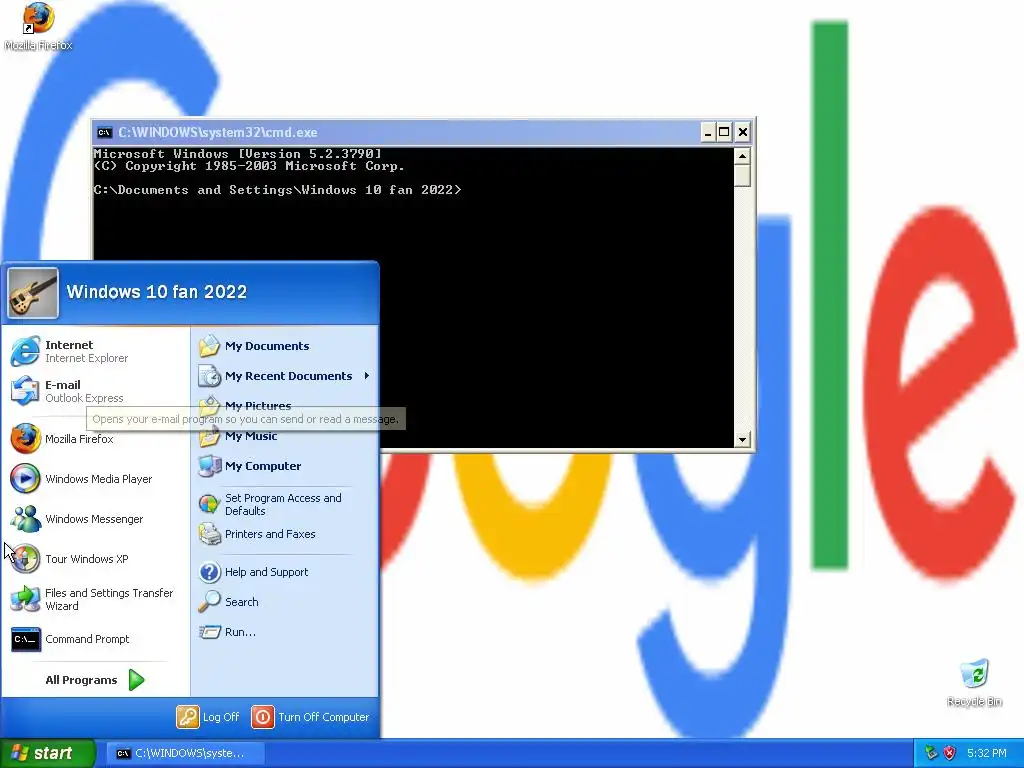Expand My Recent Documents submenu

pyautogui.click(x=285, y=376)
